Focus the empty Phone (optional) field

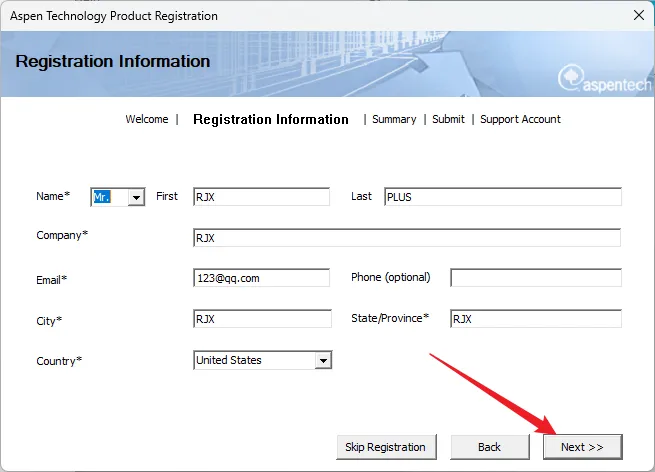pos(536,278)
